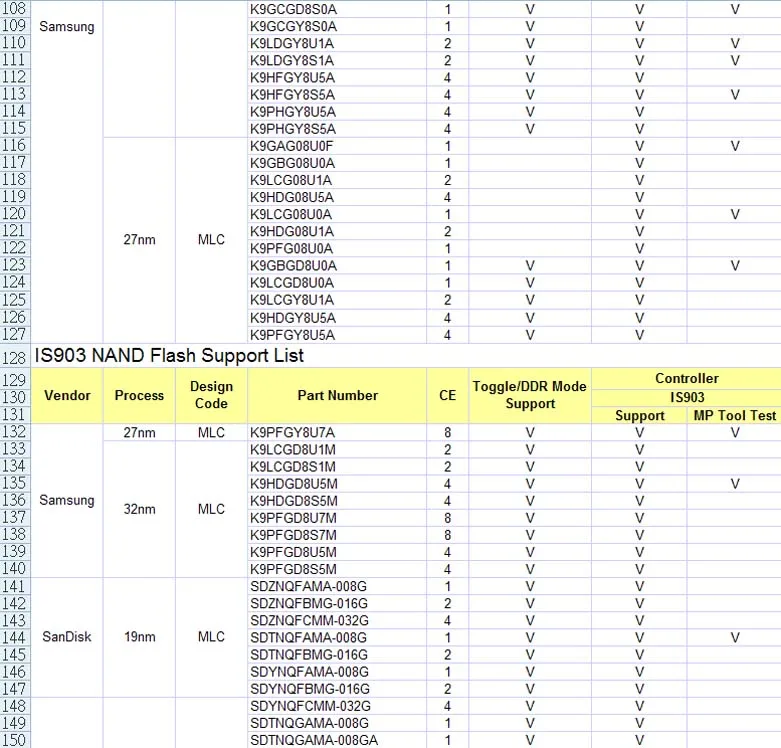Select cell K9PFGY8U5A
Screen dimensions: 781x748
(x=337, y=335)
